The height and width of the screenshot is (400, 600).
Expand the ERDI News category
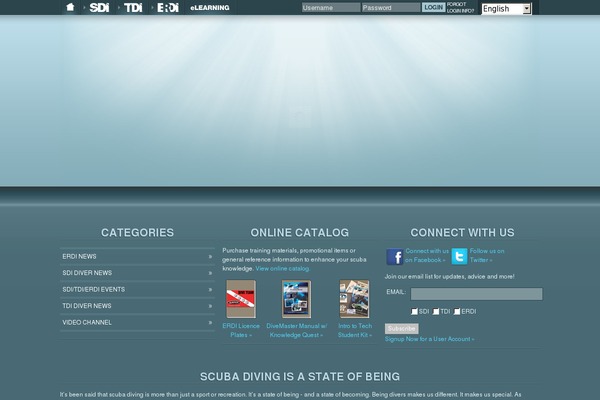[137, 256]
